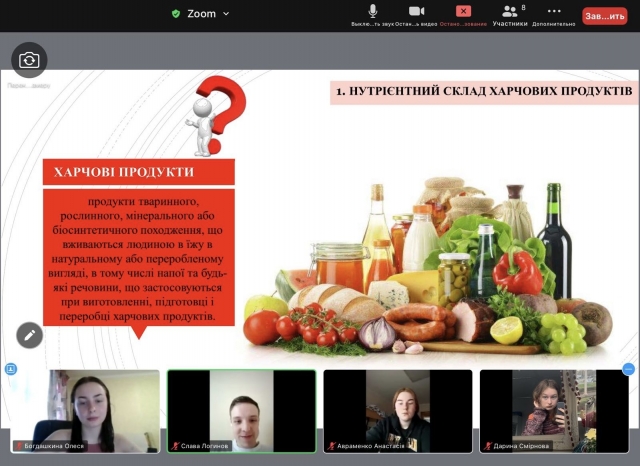Mute the microphone in Zoom toolbar

(x=373, y=12)
